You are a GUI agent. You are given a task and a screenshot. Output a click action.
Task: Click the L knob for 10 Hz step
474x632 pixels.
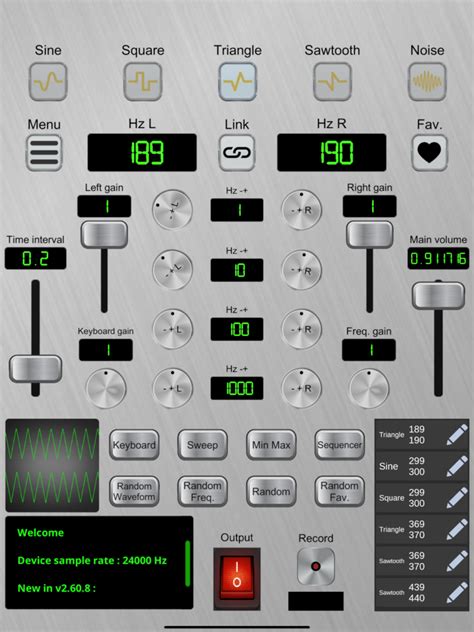[x=173, y=270]
